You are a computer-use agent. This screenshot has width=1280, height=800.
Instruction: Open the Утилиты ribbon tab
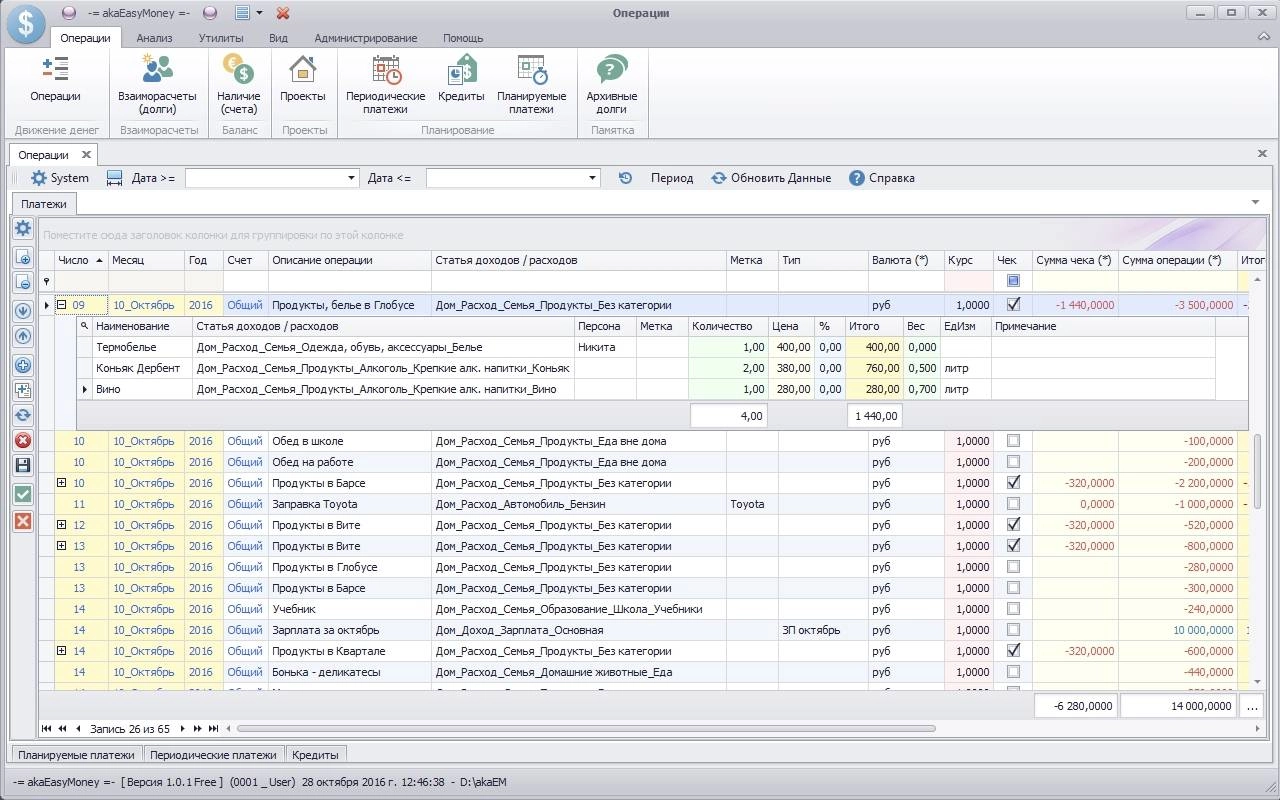point(220,38)
